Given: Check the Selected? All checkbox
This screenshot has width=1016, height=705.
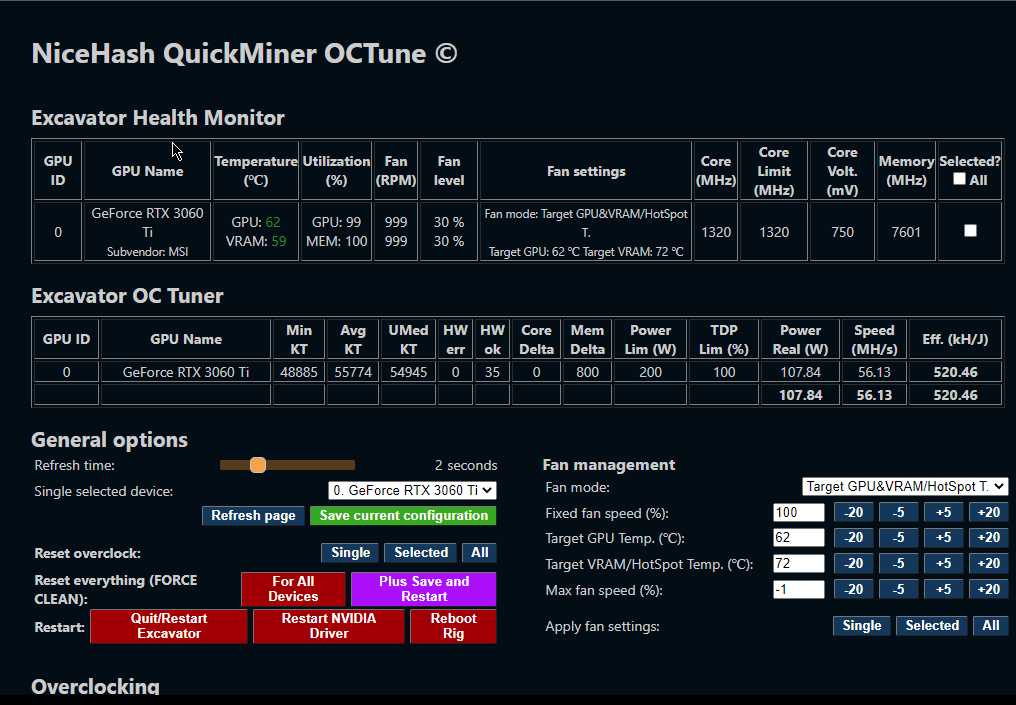Looking at the screenshot, I should pyautogui.click(x=960, y=179).
